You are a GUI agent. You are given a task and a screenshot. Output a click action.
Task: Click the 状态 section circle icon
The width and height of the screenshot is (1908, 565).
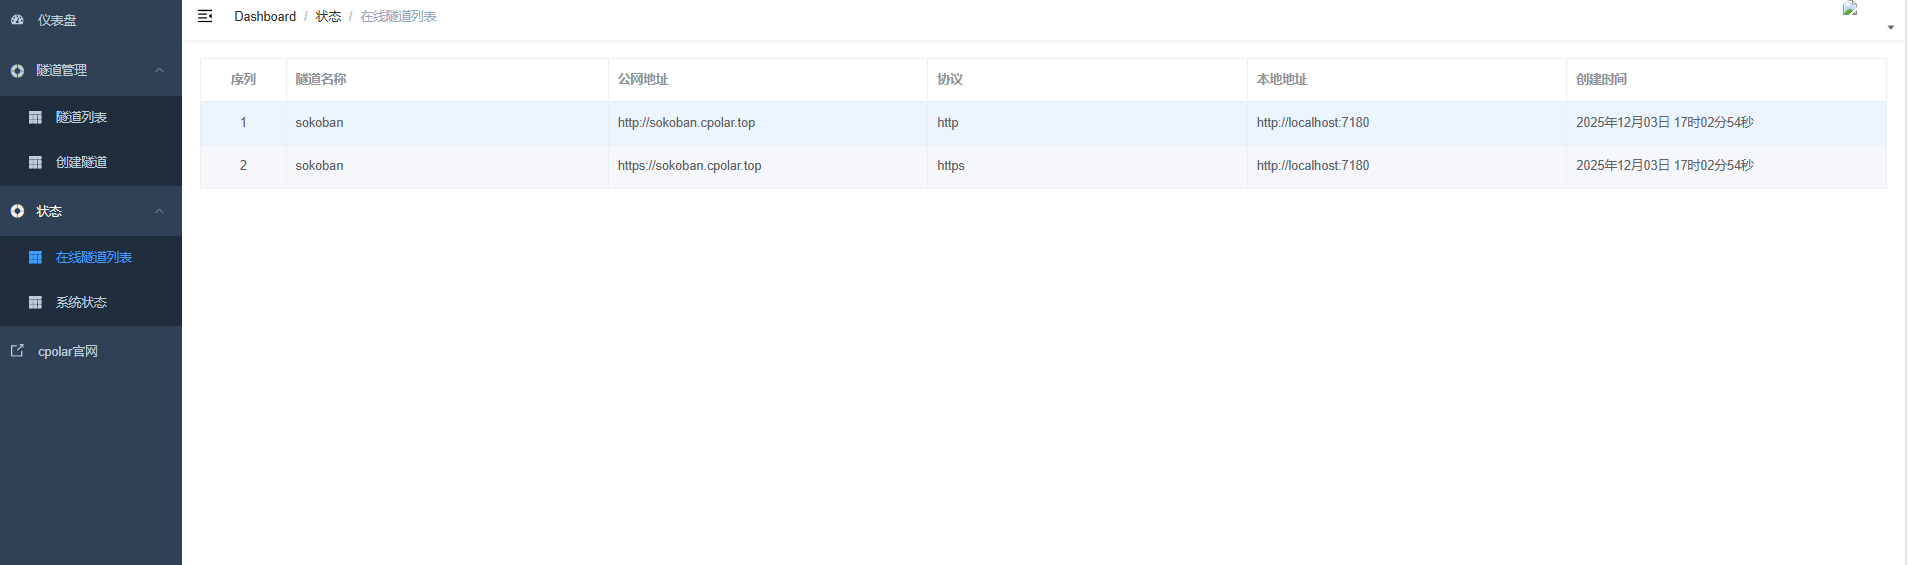tap(17, 212)
